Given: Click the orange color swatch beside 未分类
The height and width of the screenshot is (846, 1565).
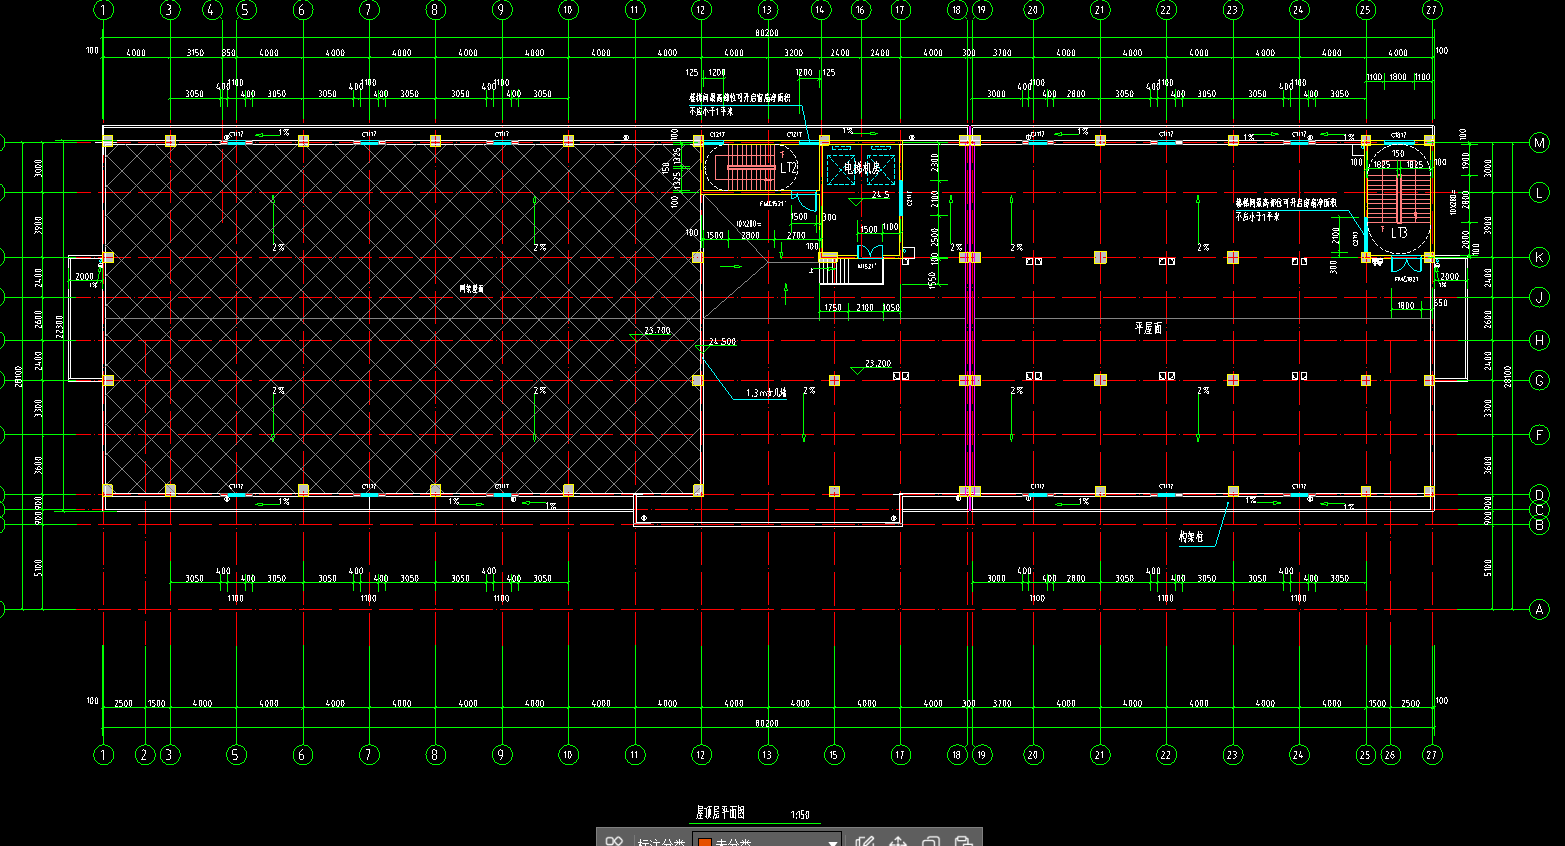Looking at the screenshot, I should pyautogui.click(x=704, y=842).
